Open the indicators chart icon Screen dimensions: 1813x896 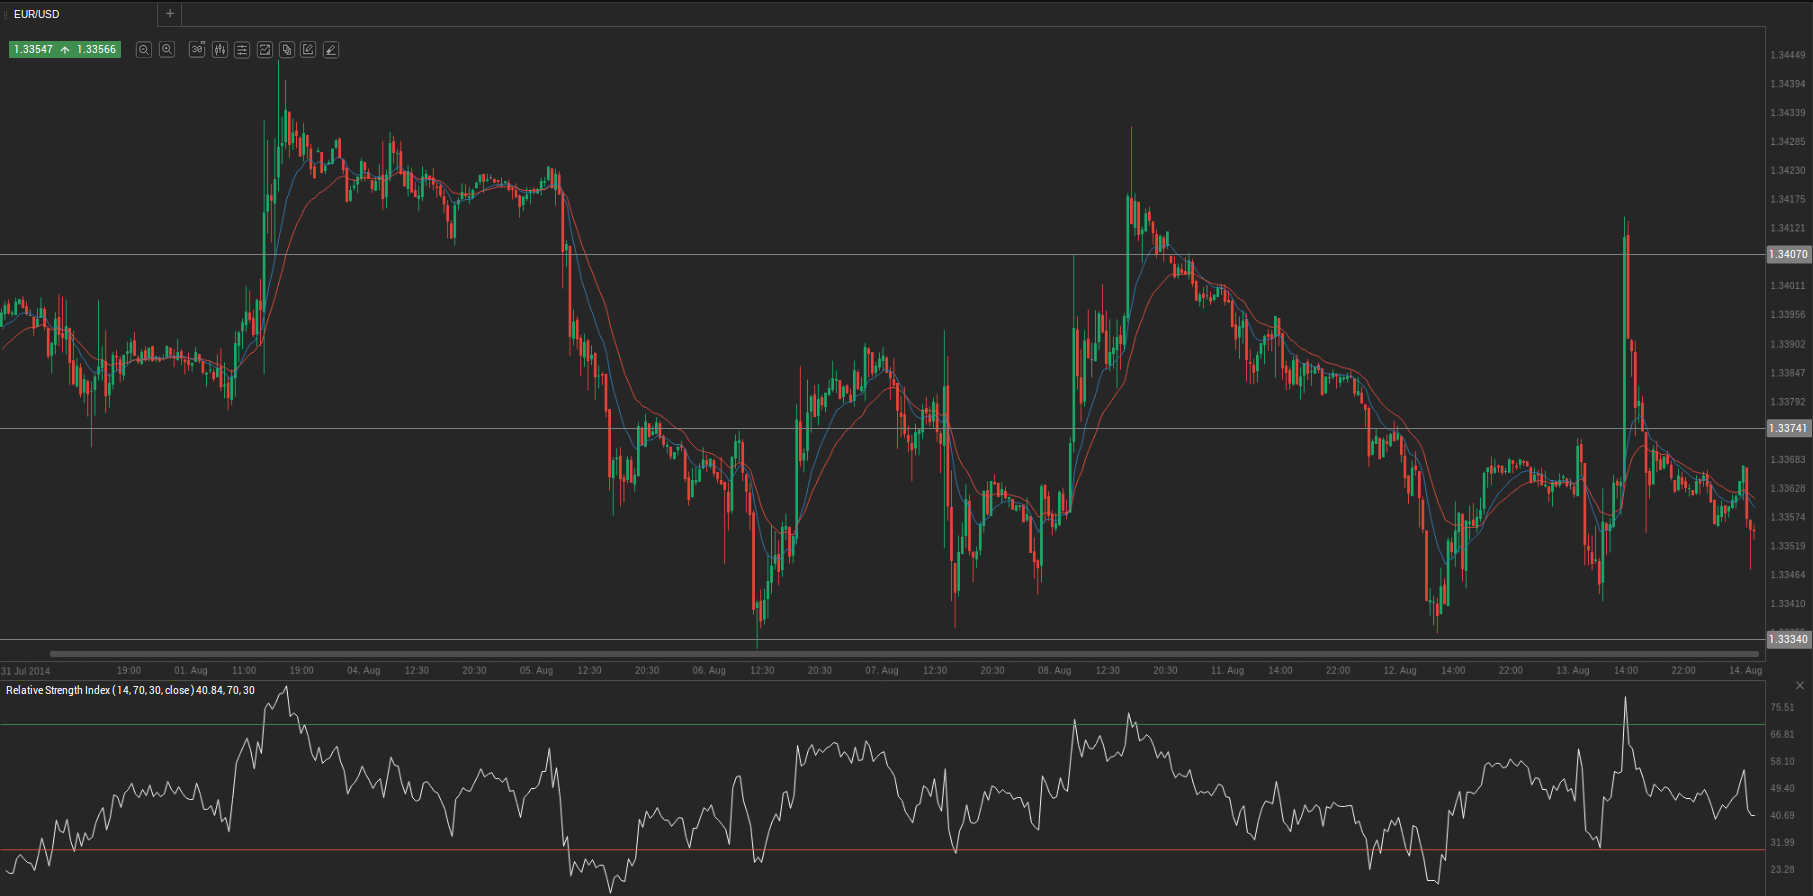click(x=265, y=50)
